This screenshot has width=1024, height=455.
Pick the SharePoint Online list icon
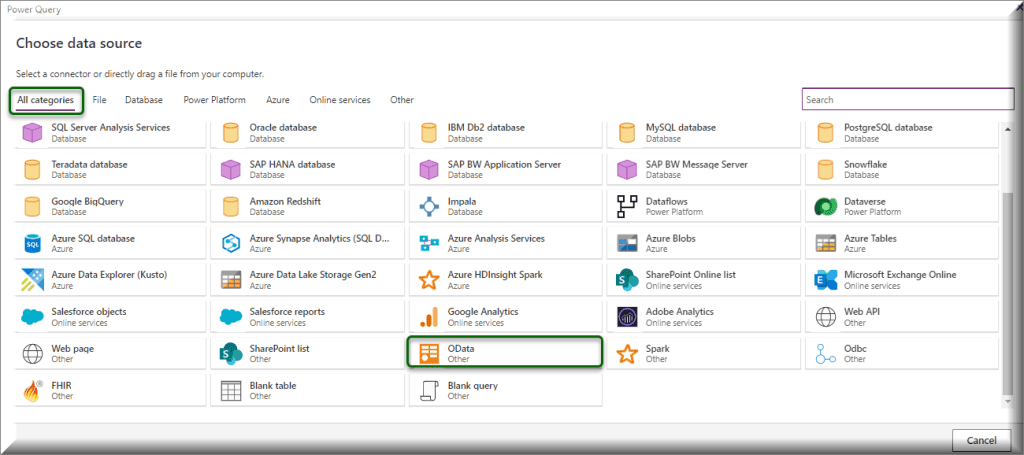pos(627,280)
